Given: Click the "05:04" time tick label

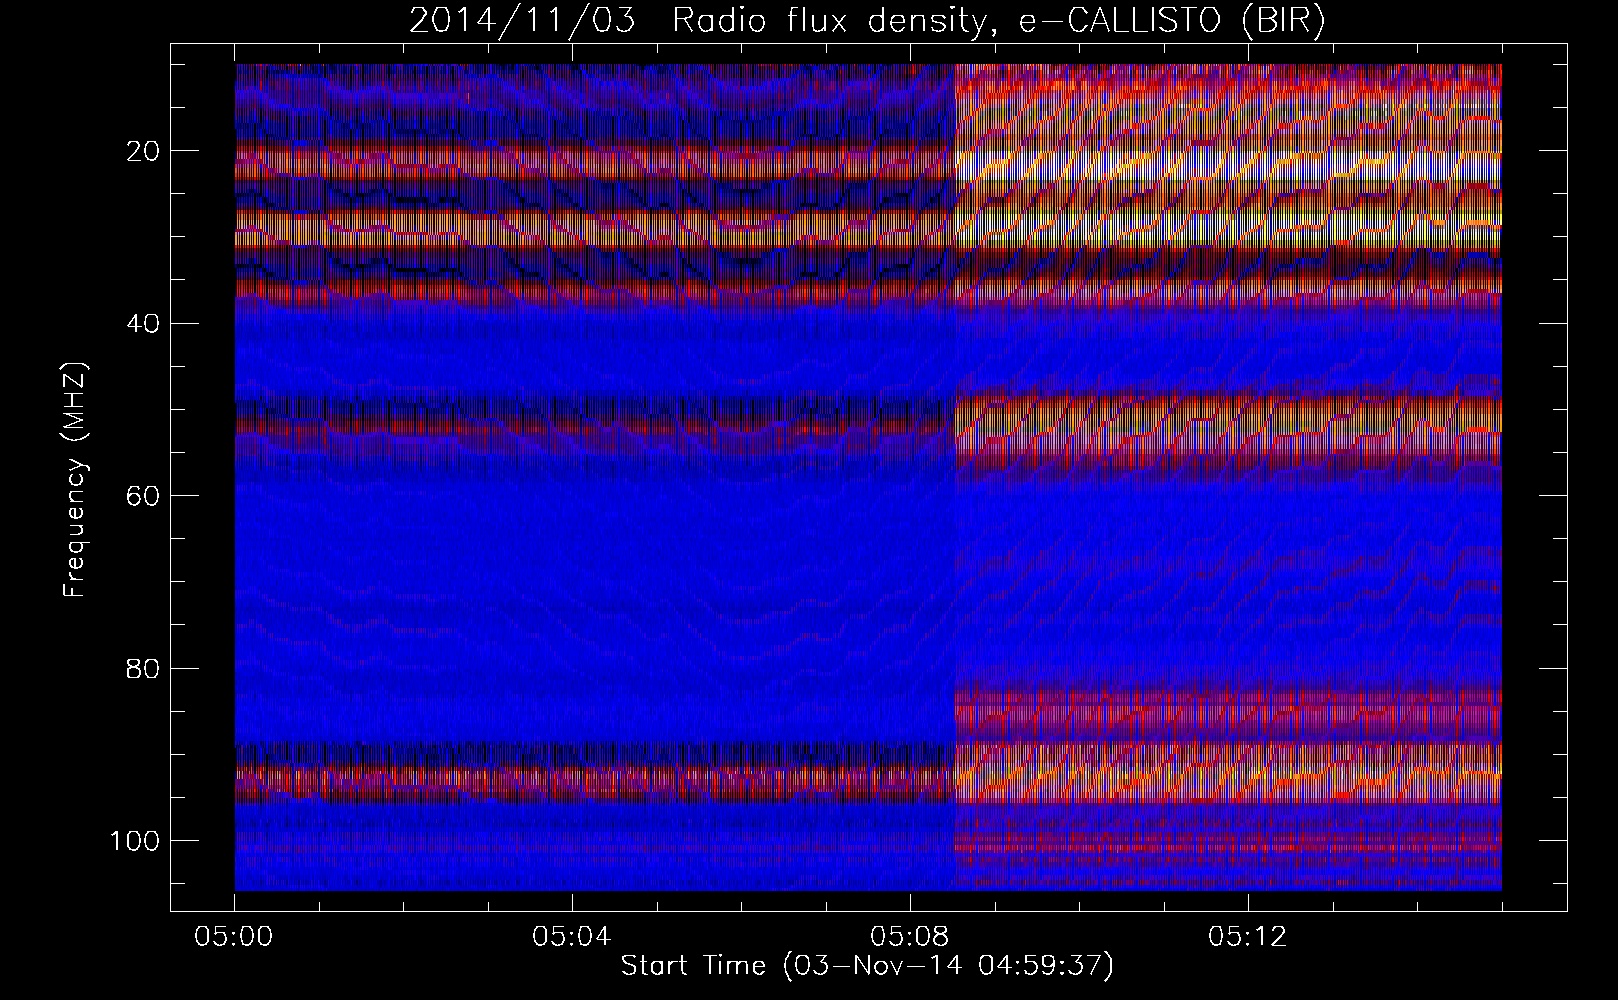Looking at the screenshot, I should pyautogui.click(x=572, y=937).
